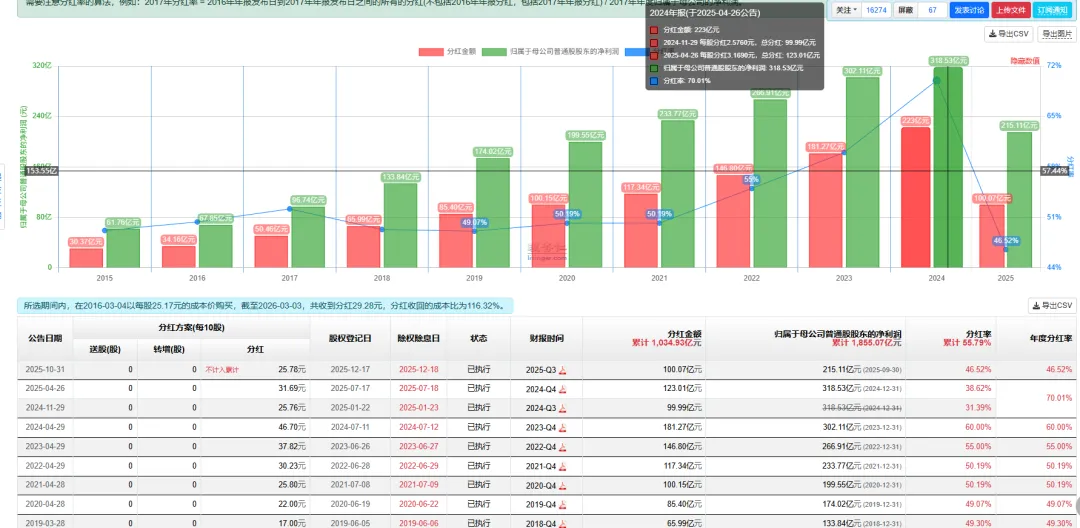Click the 67 blocked count
The image size is (1080, 528).
click(933, 10)
